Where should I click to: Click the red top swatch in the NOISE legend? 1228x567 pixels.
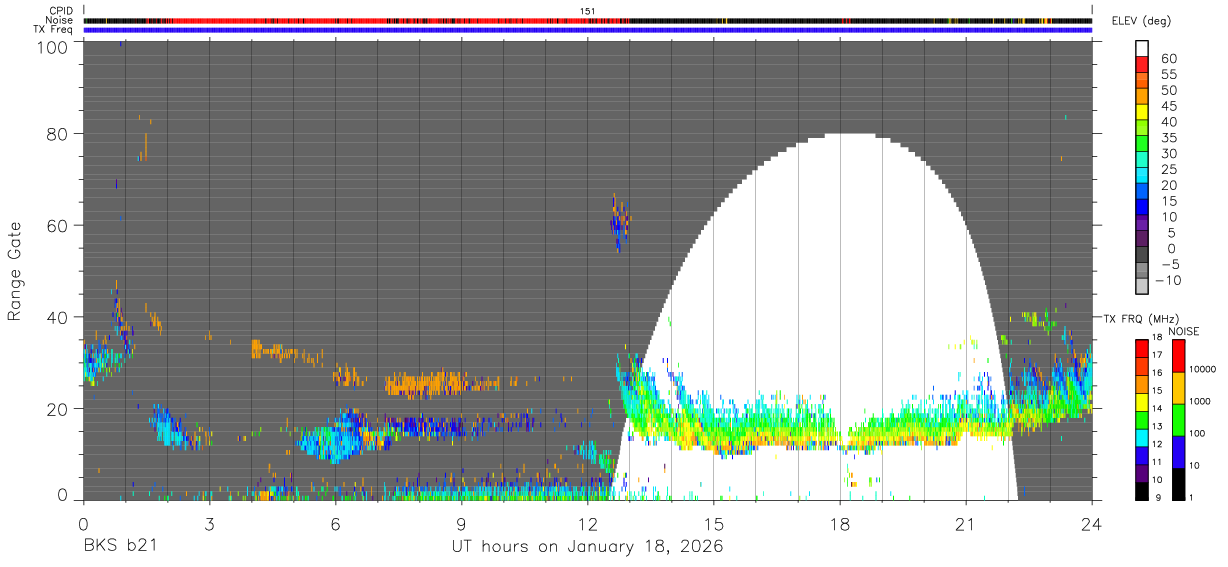coord(1178,355)
